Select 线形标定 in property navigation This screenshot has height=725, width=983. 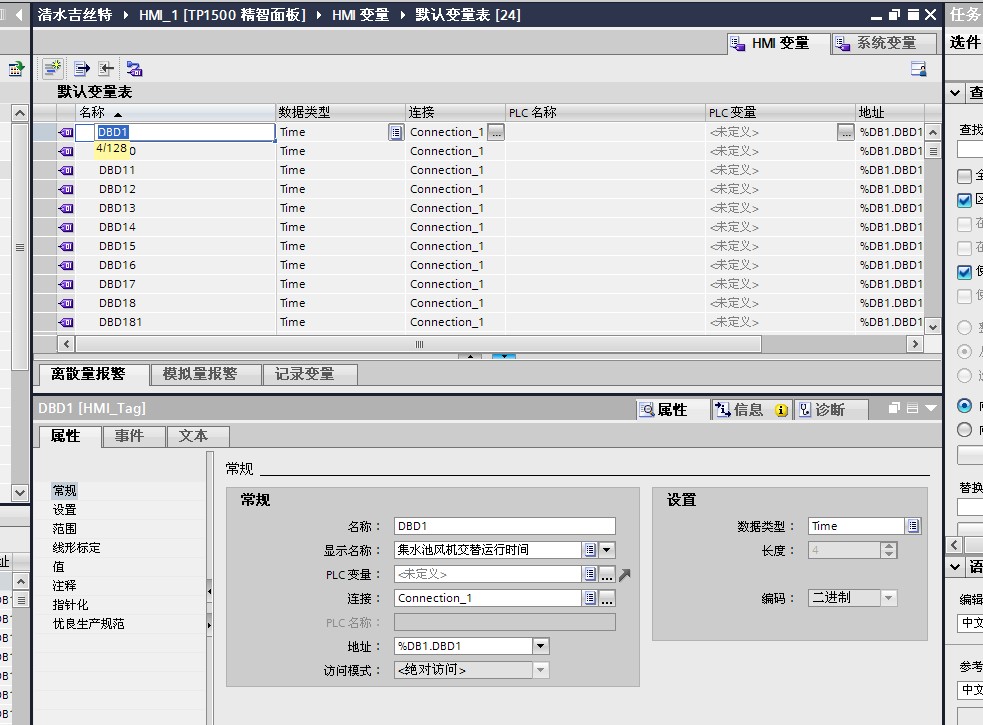point(76,548)
